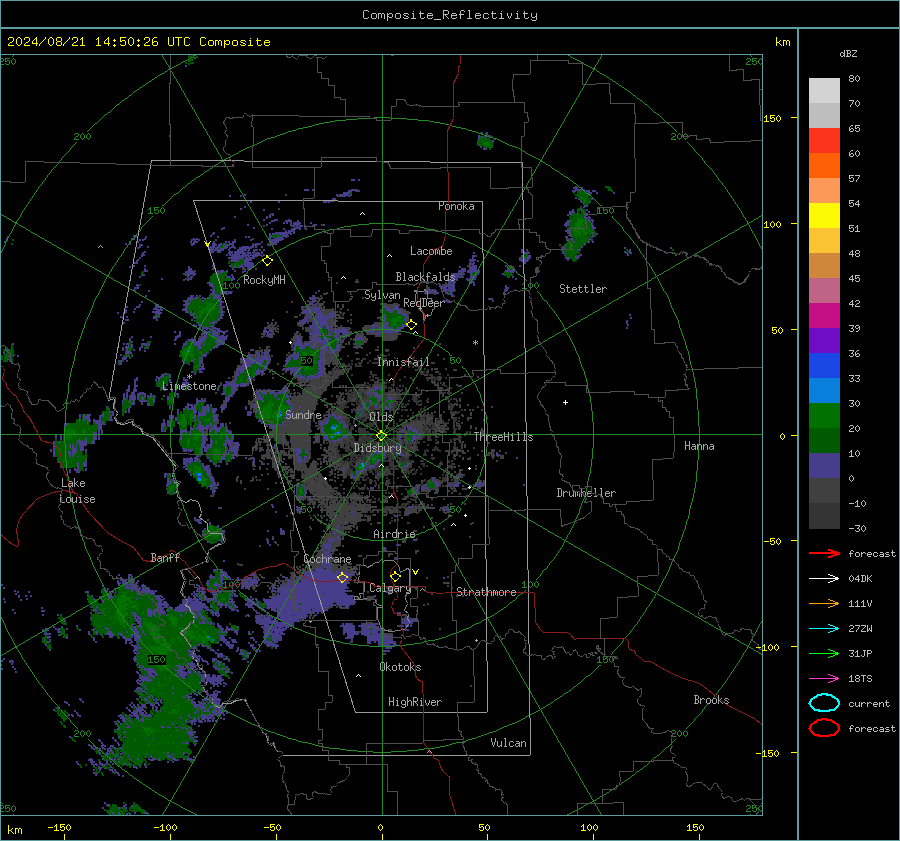The width and height of the screenshot is (900, 841).
Task: Click the Sundre label
Action: coord(303,414)
